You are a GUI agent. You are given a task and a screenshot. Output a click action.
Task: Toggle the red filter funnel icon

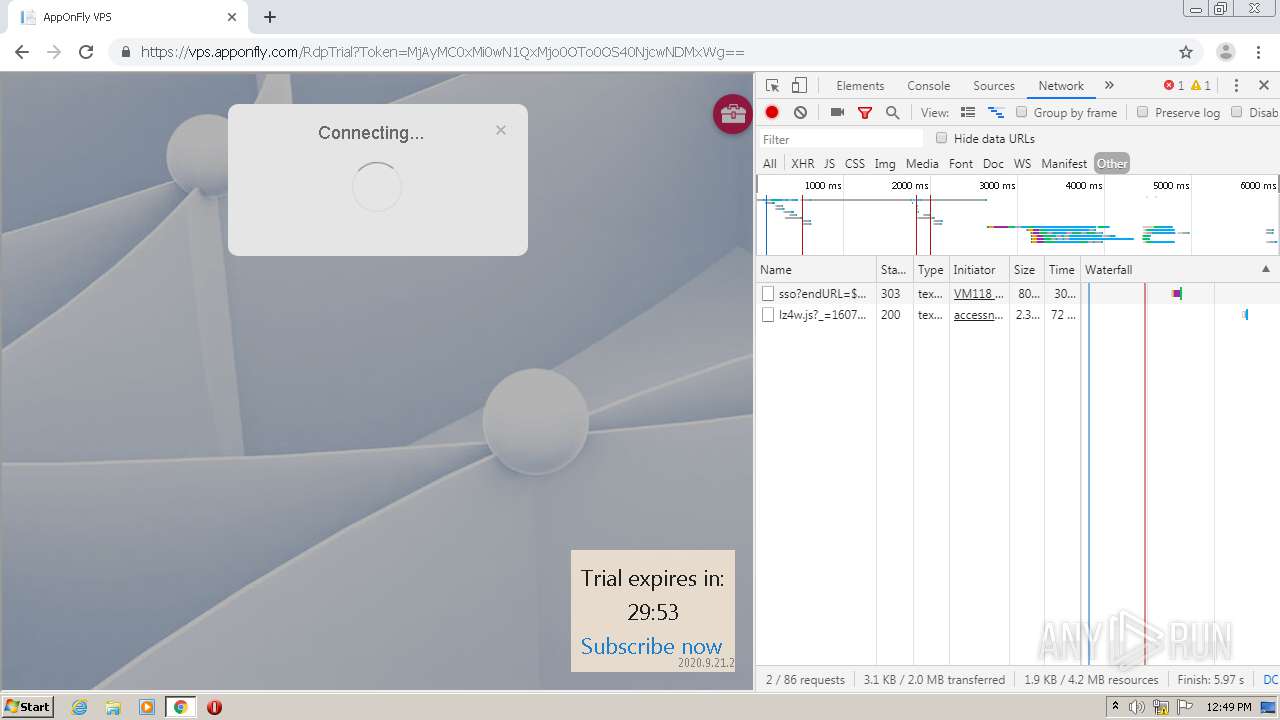click(x=865, y=113)
